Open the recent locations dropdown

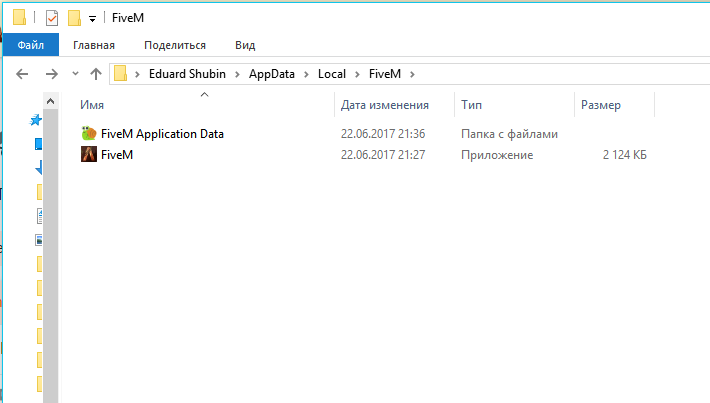click(x=75, y=73)
